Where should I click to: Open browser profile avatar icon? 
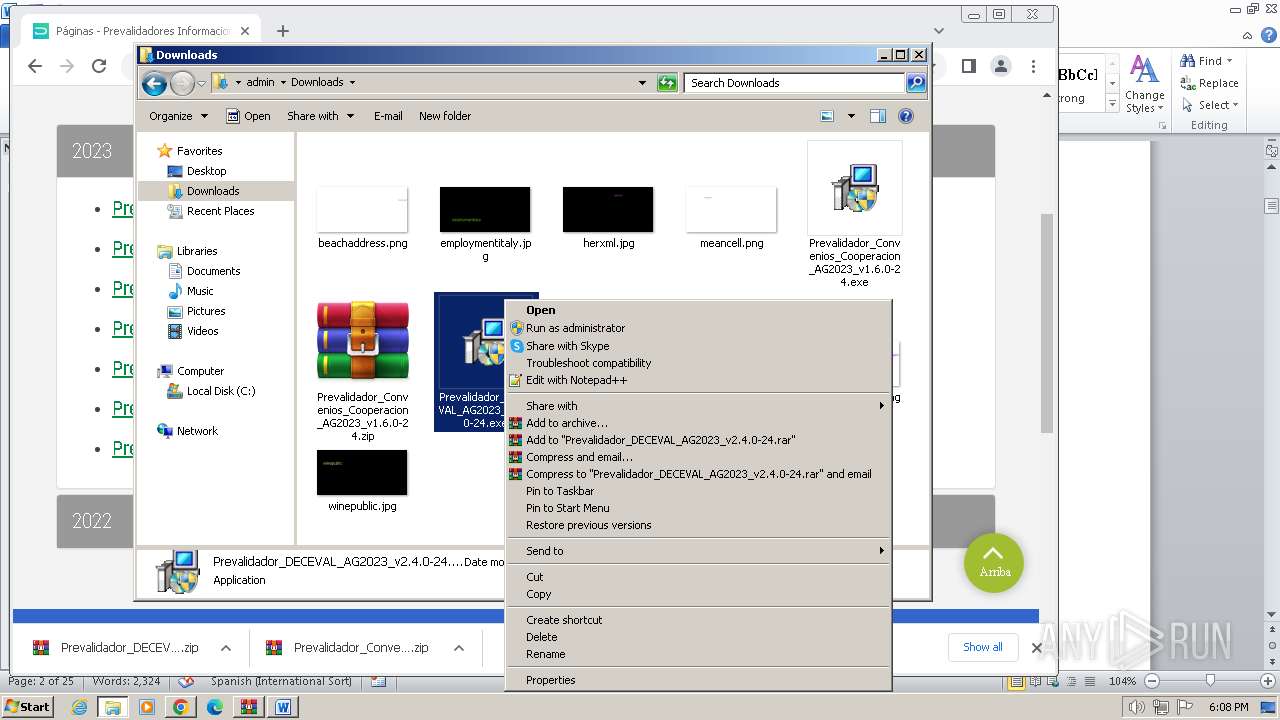[x=1000, y=66]
